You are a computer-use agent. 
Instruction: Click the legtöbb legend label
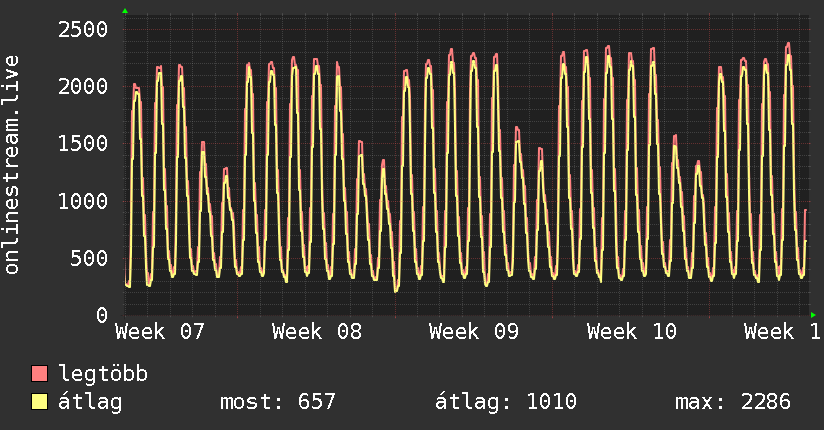click(103, 374)
